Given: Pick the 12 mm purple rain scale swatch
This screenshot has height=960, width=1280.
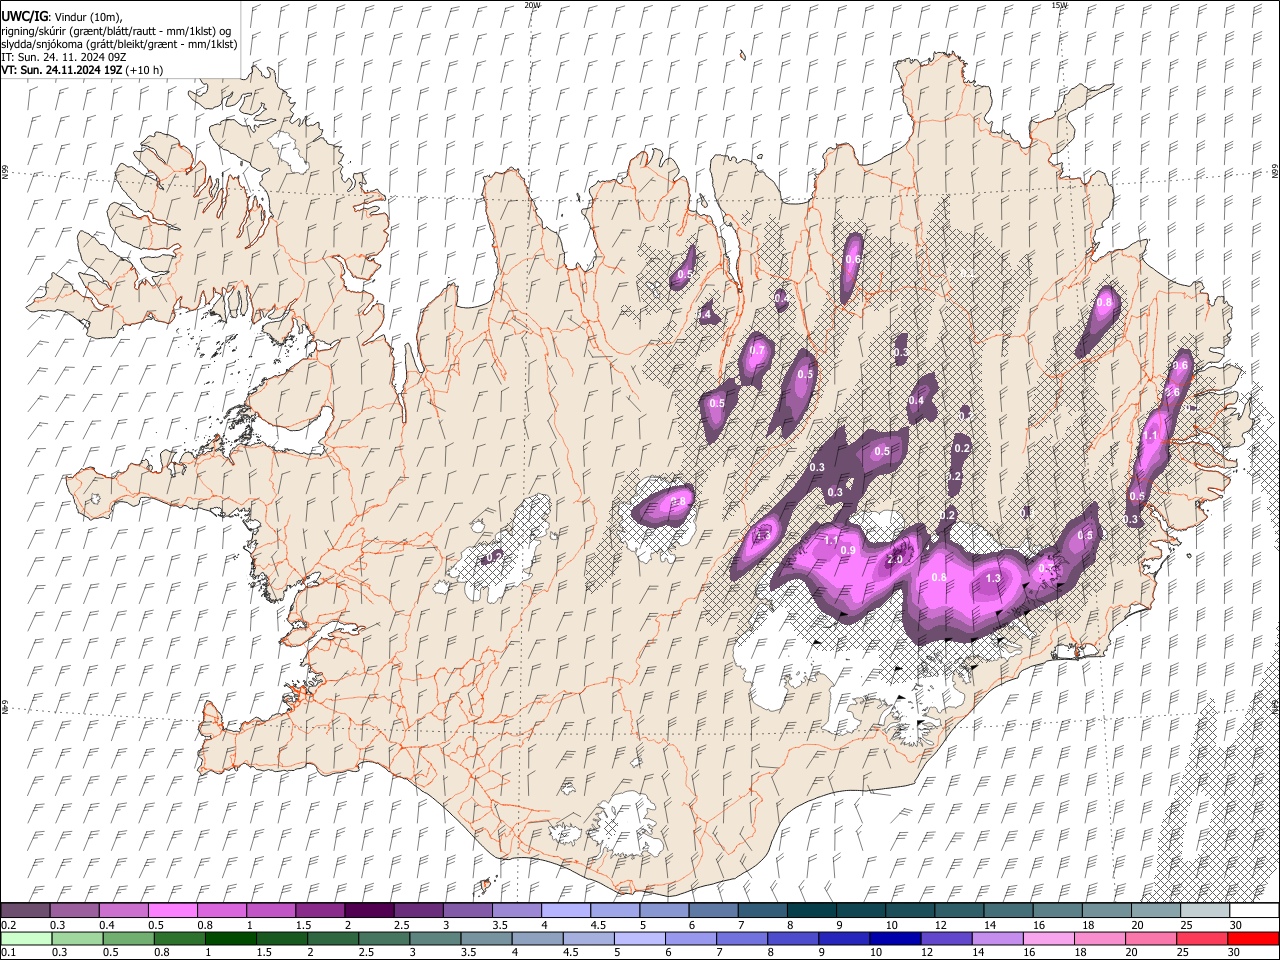Looking at the screenshot, I should point(944,938).
